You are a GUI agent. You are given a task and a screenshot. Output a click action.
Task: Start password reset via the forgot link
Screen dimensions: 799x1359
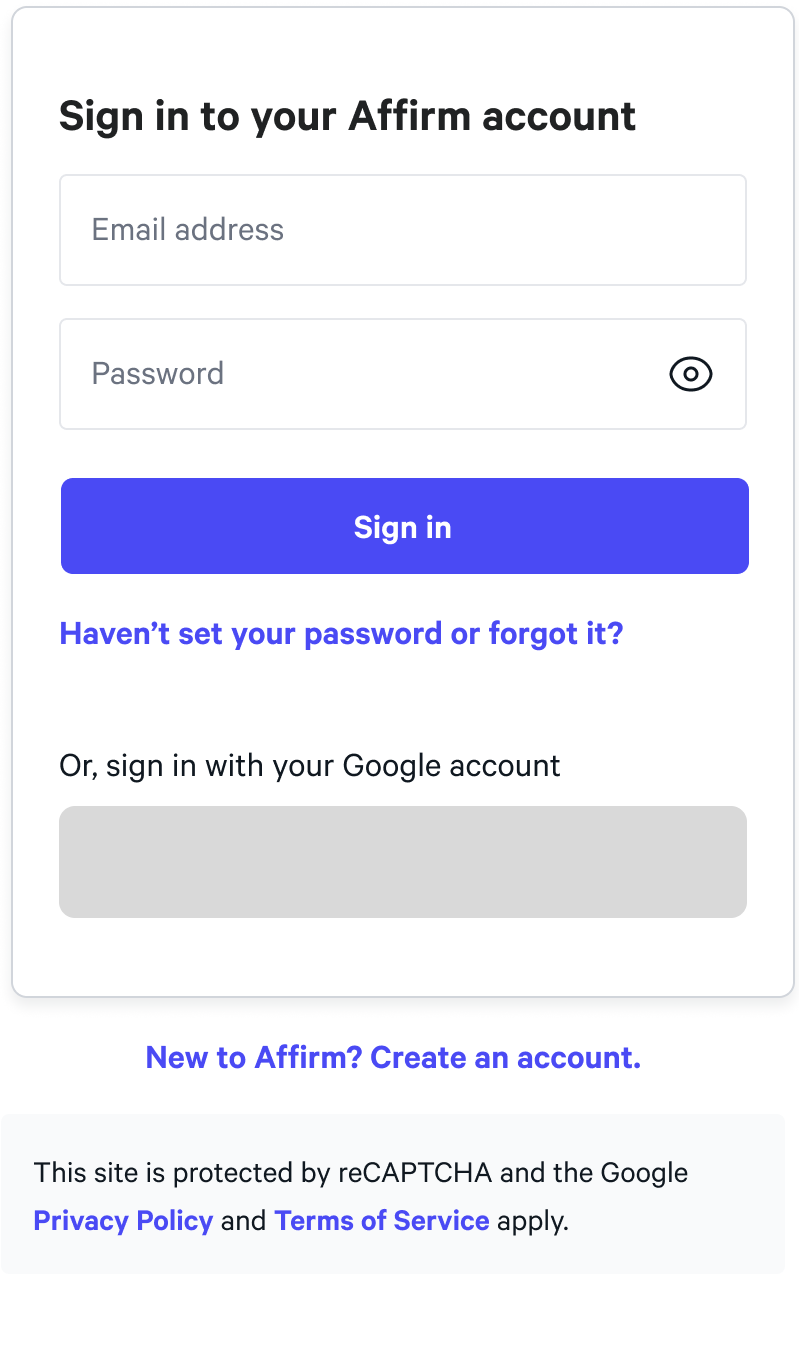point(341,634)
